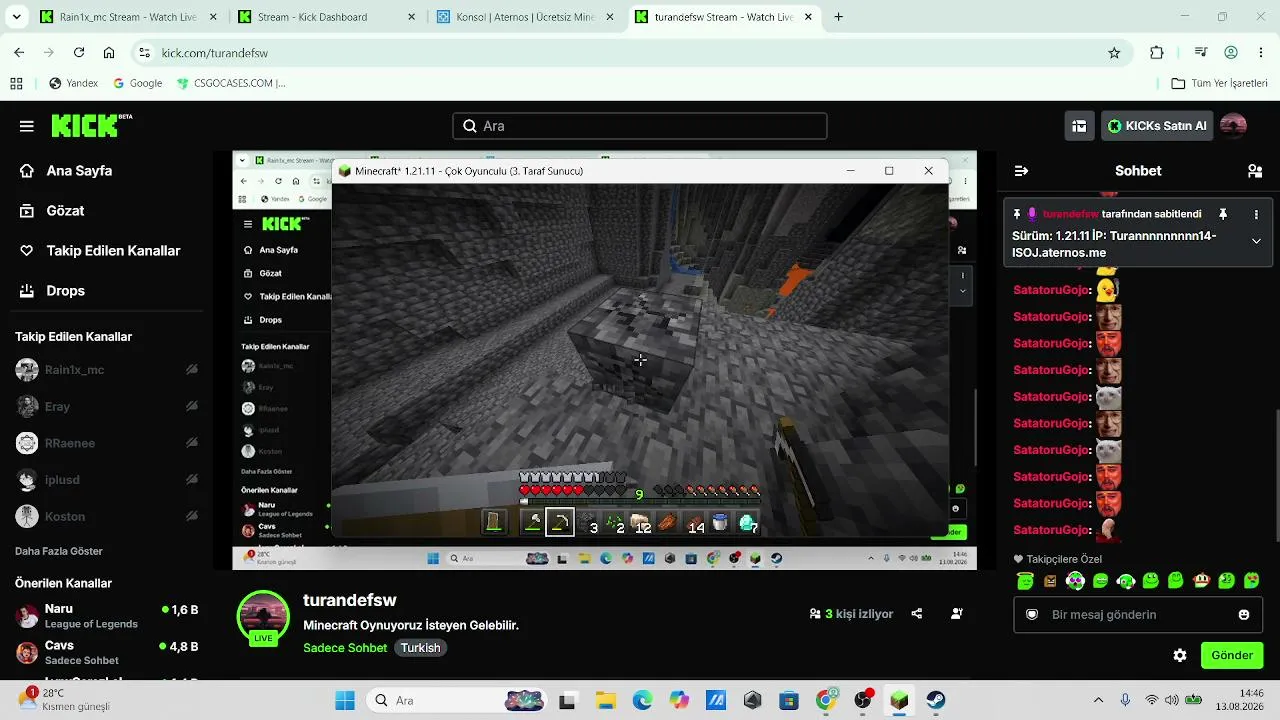This screenshot has width=1280, height=720.
Task: Open the browser extensions menu
Action: tap(1157, 53)
